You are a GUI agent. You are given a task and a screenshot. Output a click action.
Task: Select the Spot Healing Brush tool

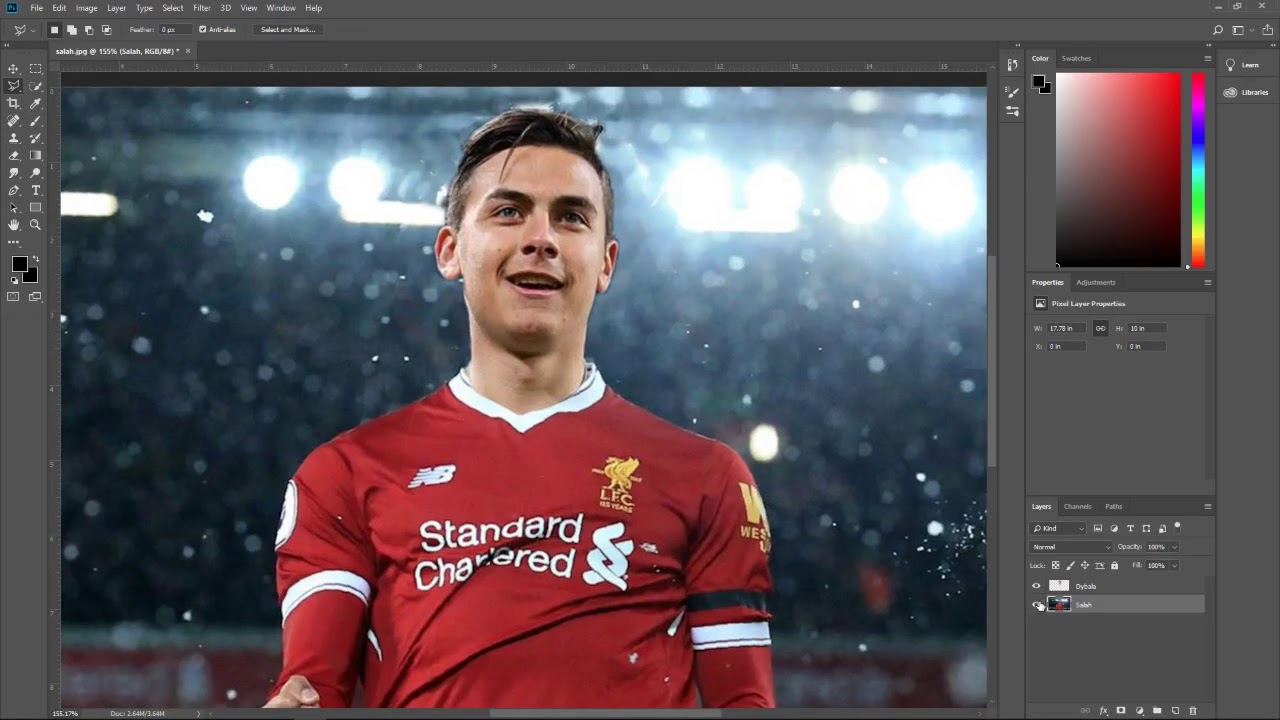pyautogui.click(x=14, y=121)
